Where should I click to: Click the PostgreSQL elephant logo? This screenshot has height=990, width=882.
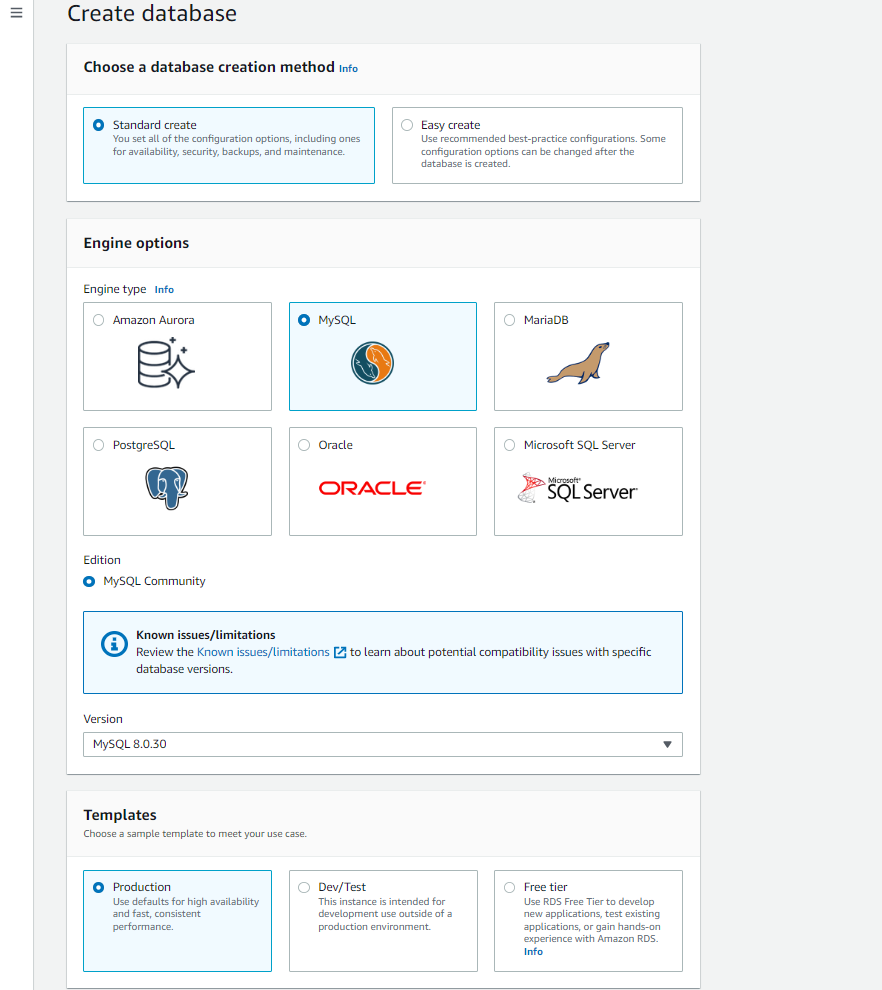click(167, 488)
